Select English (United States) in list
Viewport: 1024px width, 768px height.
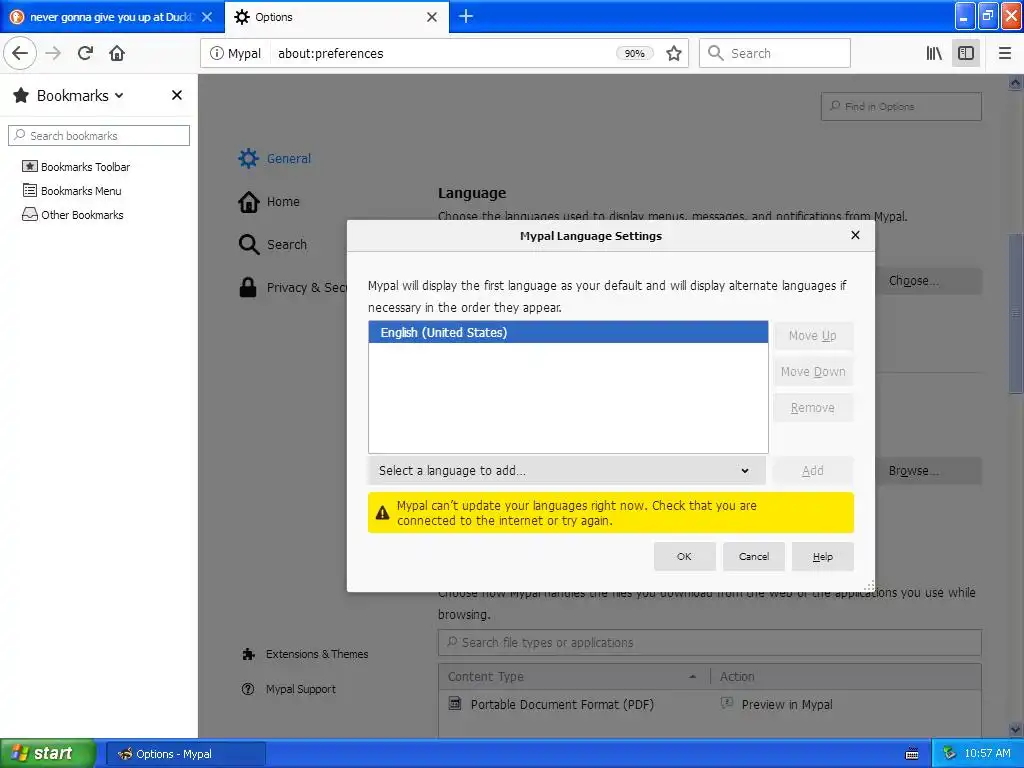point(568,332)
